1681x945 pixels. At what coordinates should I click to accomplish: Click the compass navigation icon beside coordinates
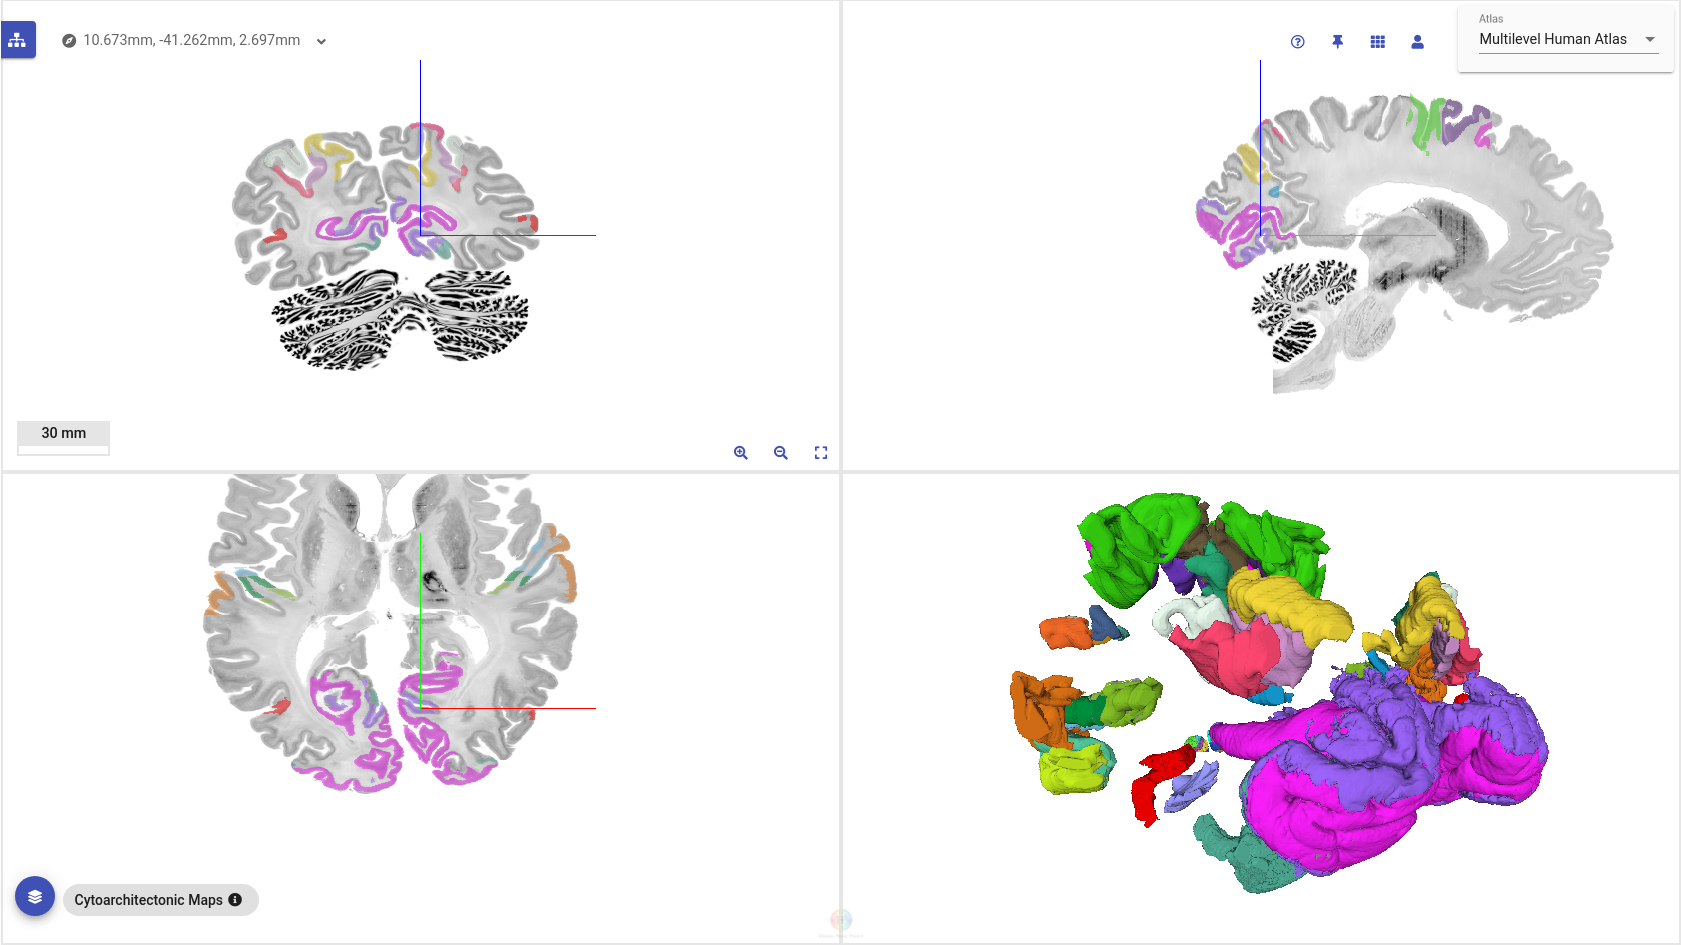(69, 41)
